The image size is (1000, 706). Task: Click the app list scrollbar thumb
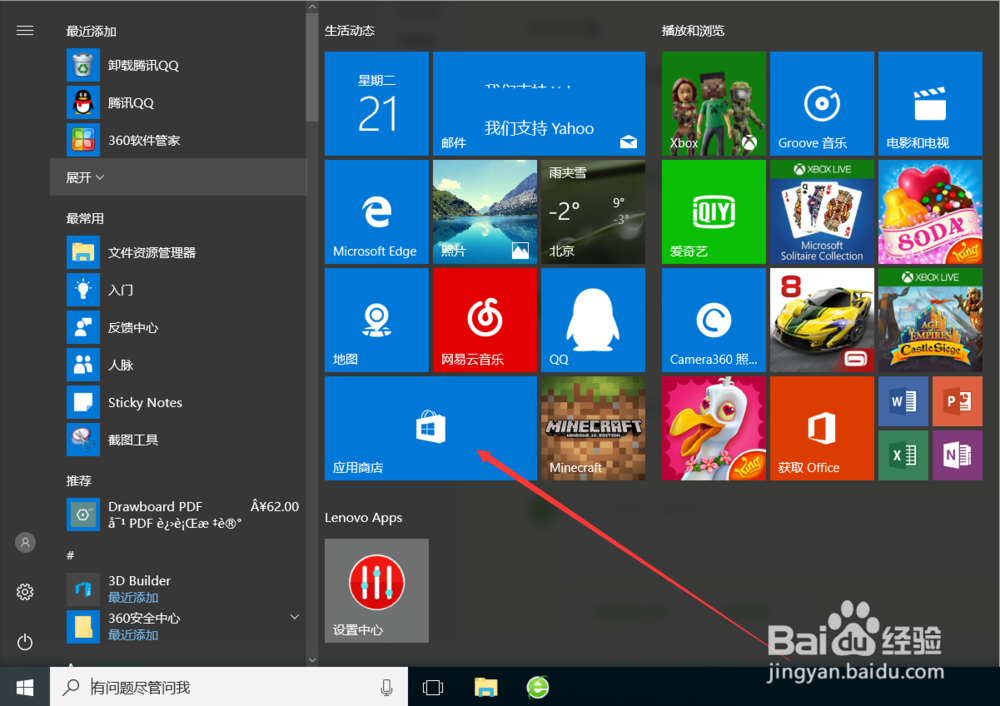(x=312, y=67)
